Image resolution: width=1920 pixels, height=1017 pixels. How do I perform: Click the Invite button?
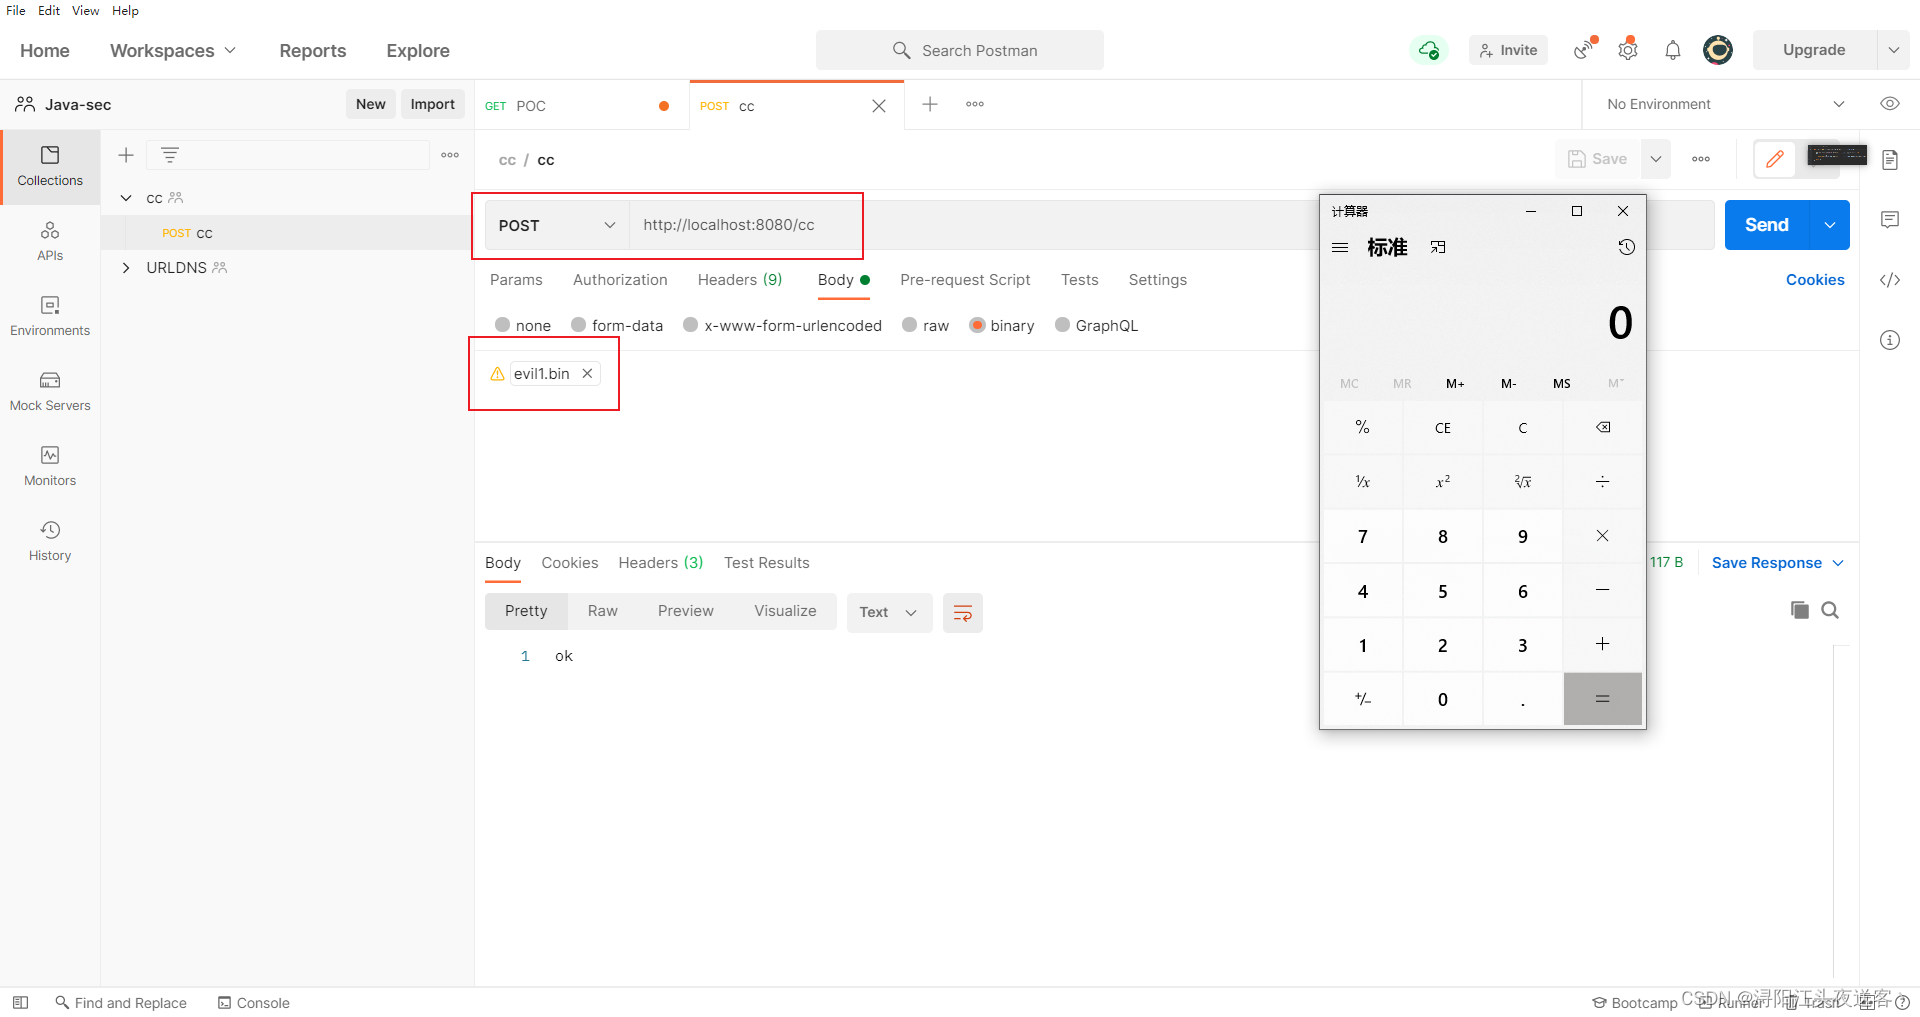1508,50
